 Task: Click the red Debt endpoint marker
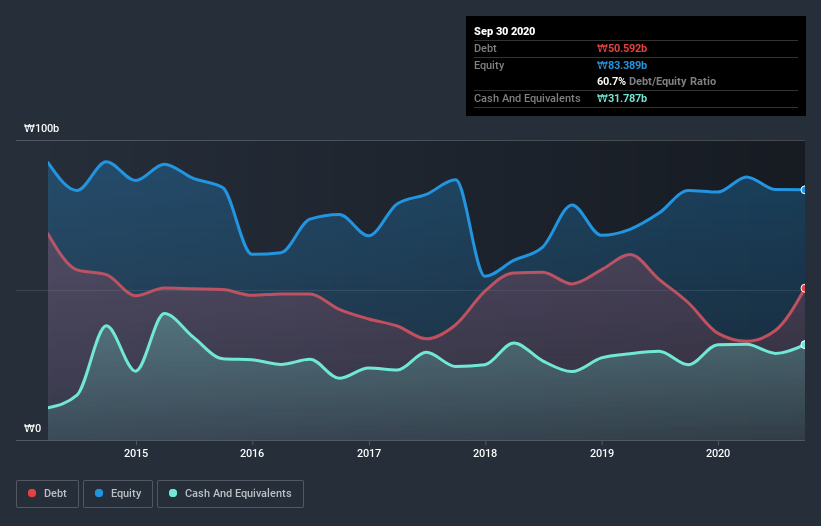pos(804,288)
